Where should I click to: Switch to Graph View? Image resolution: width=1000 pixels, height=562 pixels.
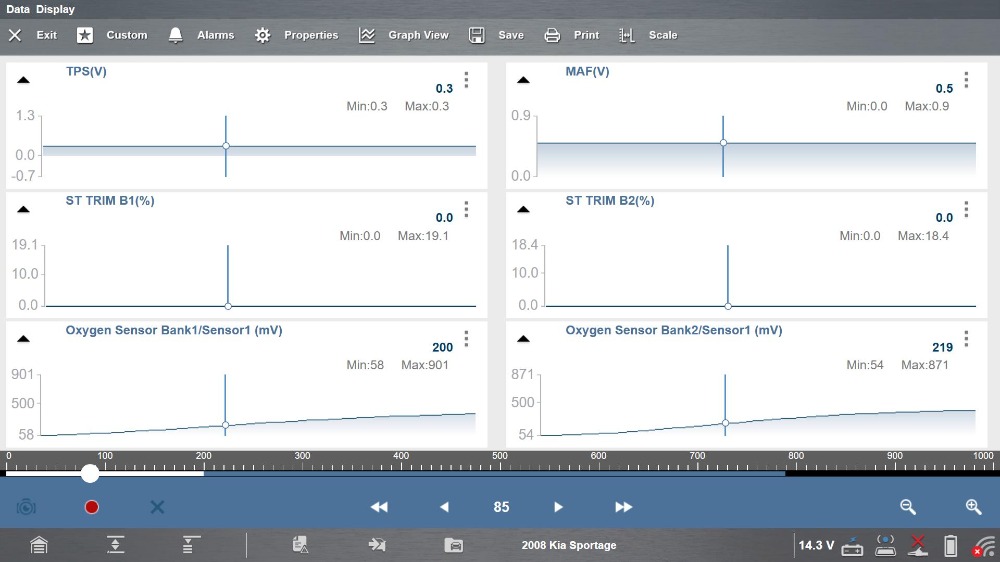coord(404,35)
